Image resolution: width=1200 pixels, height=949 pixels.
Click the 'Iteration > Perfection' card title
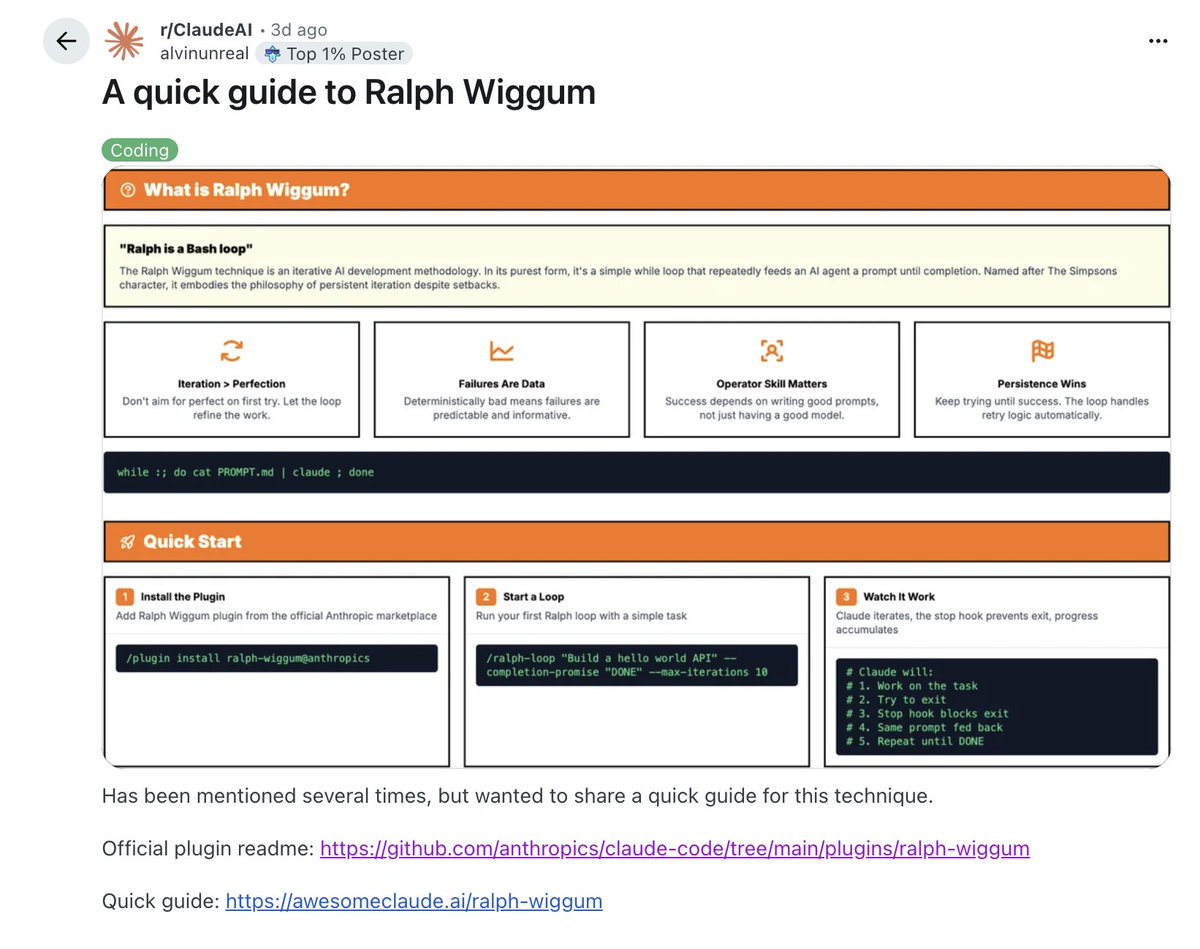[x=232, y=384]
